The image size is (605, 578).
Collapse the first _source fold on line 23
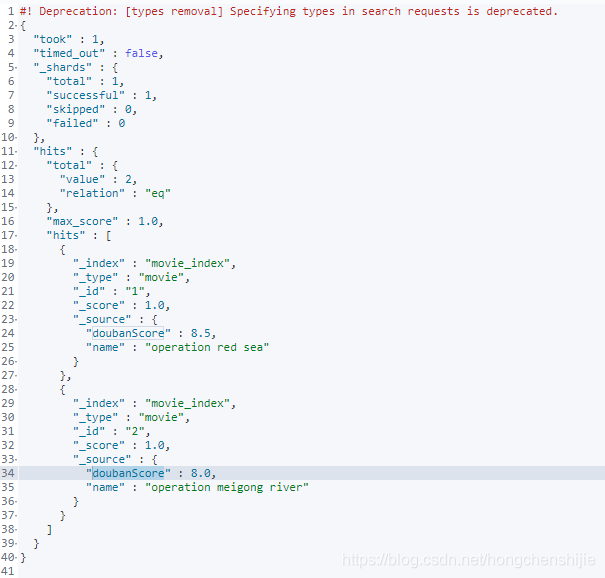[x=16, y=319]
